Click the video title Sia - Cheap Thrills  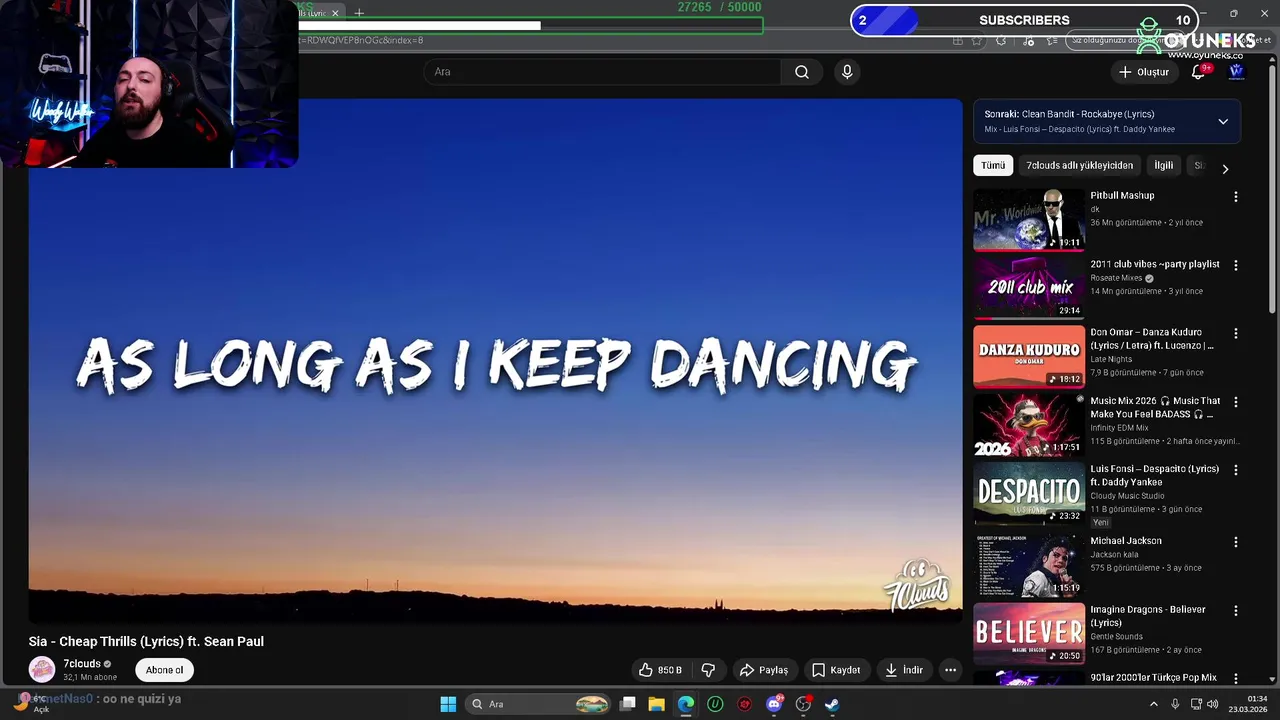146,641
